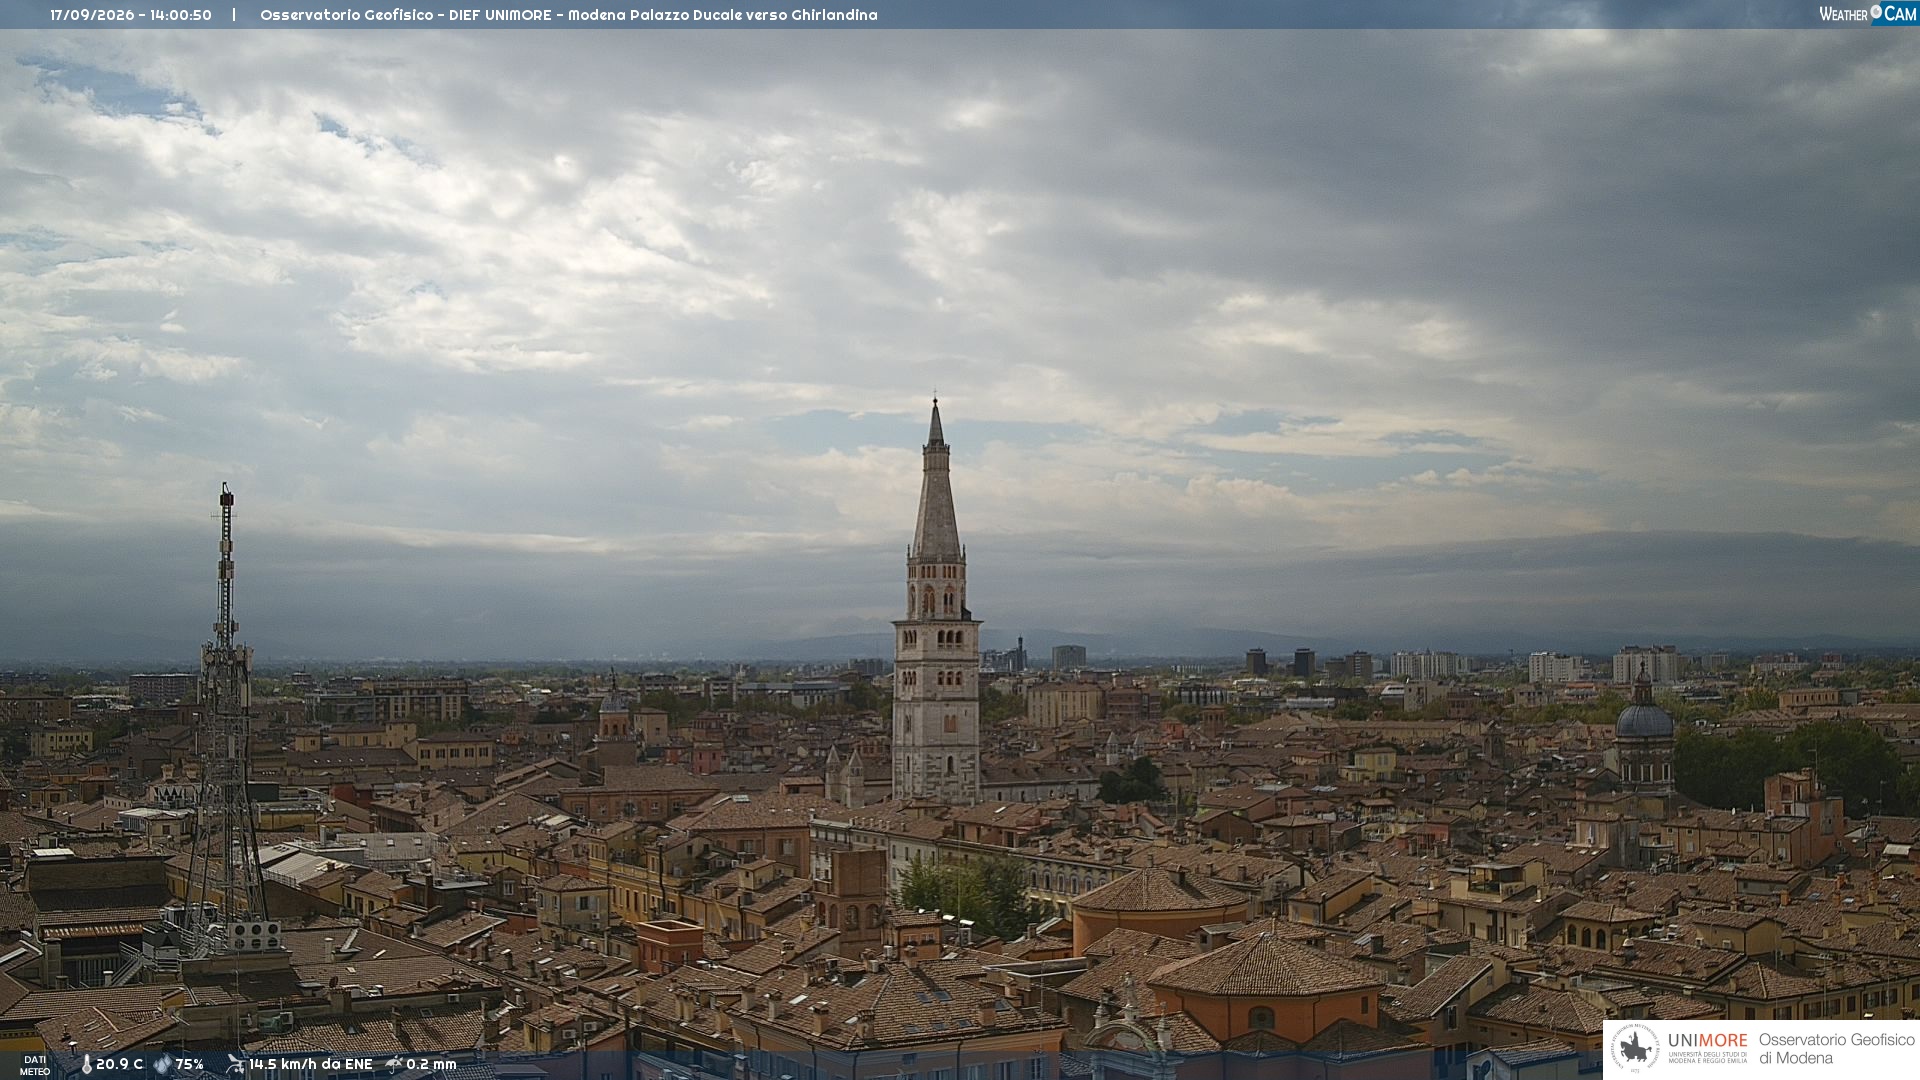This screenshot has width=1920, height=1080.
Task: Click the 17/09/2026 - 14:00:50 timestamp
Action: click(x=131, y=15)
